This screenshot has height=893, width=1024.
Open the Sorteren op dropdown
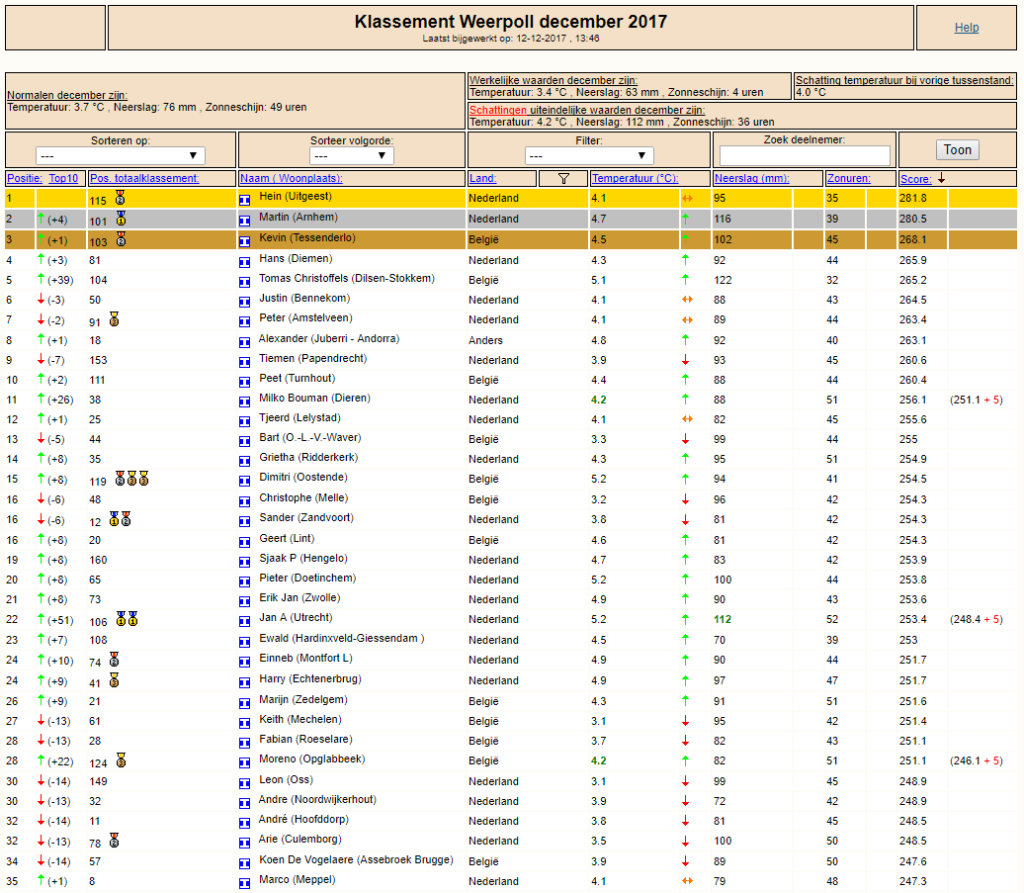(120, 155)
